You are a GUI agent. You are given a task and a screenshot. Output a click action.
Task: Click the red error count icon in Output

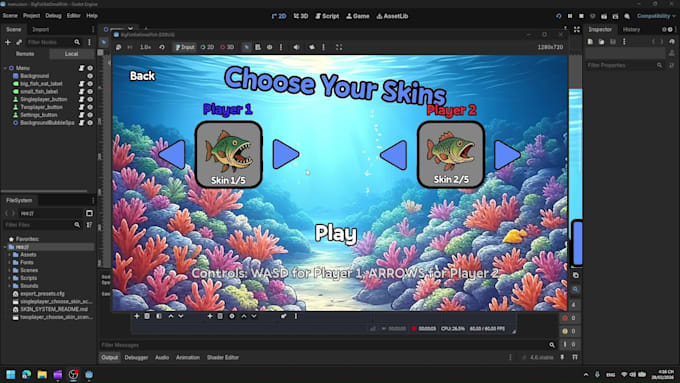coord(565,318)
